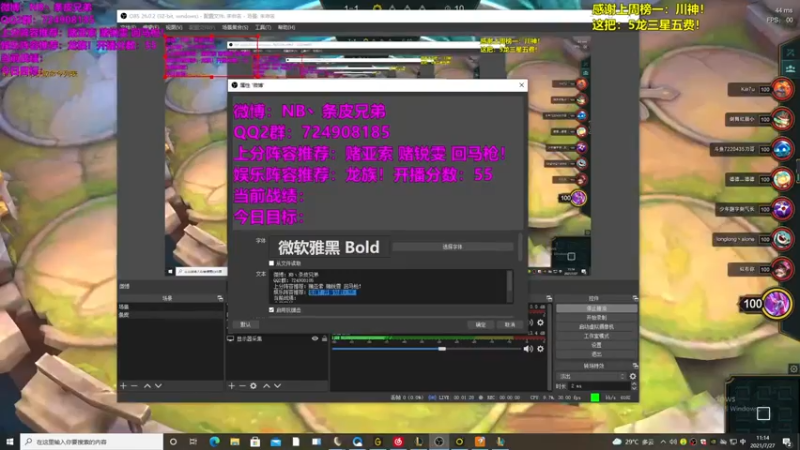Toggle 启用抗锯齿 checkbox
Viewport: 800px width, 450px height.
coord(271,310)
